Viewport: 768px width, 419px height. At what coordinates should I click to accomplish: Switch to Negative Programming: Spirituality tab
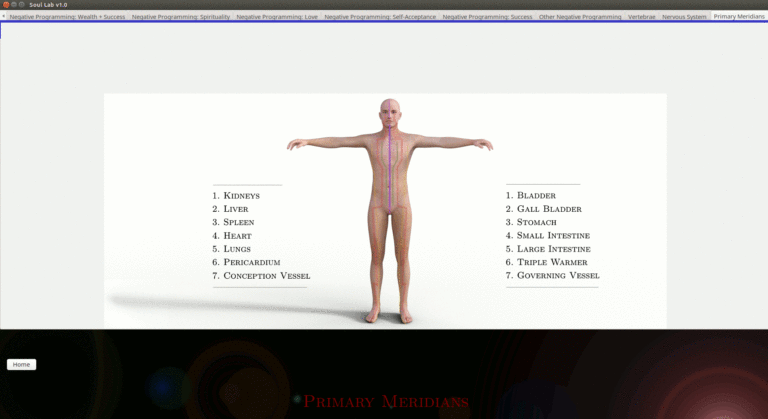coord(181,17)
